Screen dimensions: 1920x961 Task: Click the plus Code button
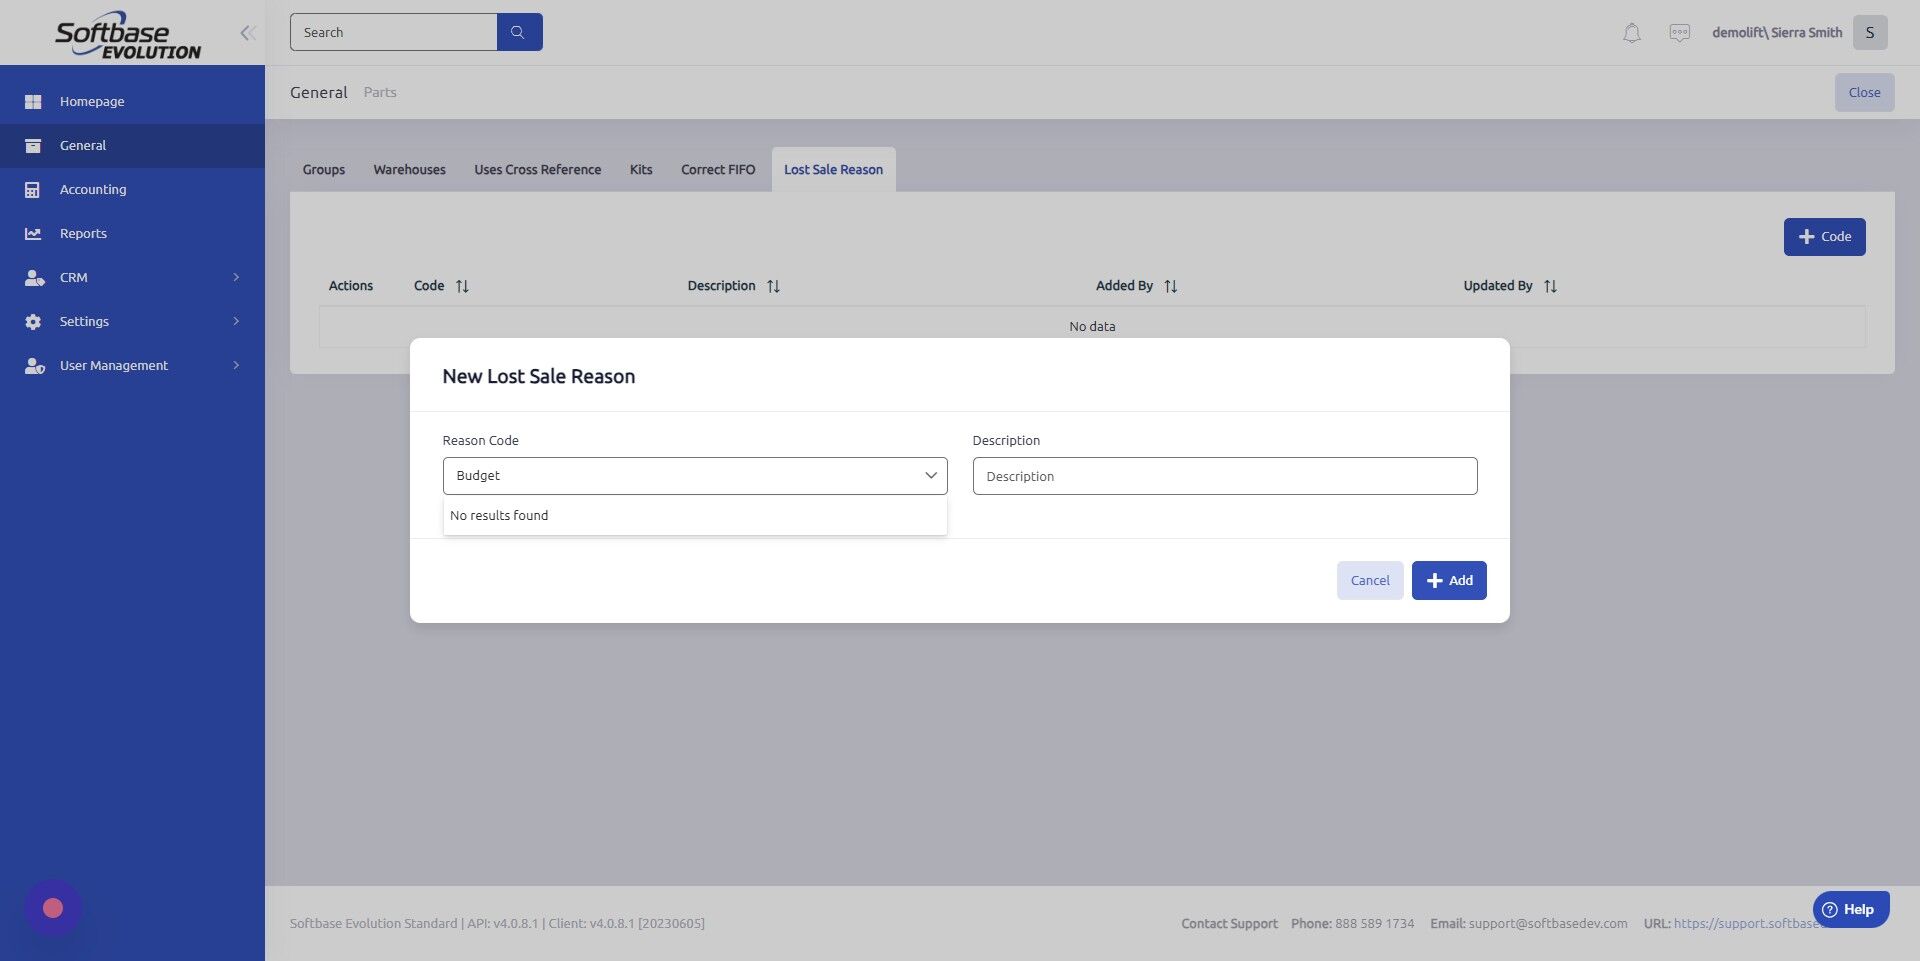coord(1824,237)
